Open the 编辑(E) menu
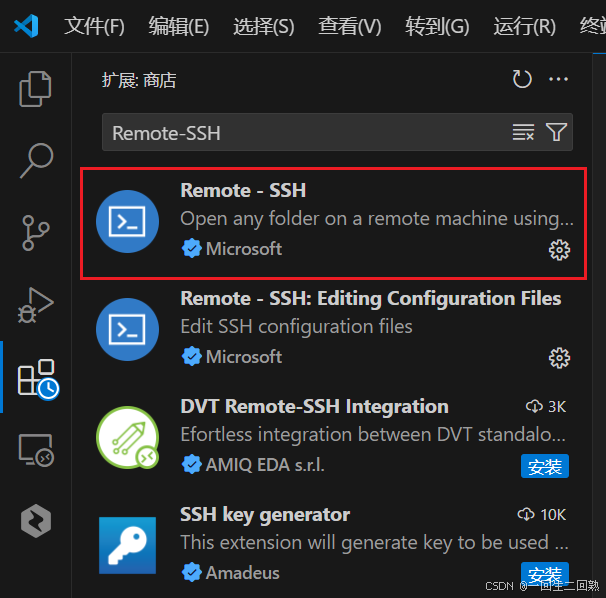The image size is (606, 598). 179,26
